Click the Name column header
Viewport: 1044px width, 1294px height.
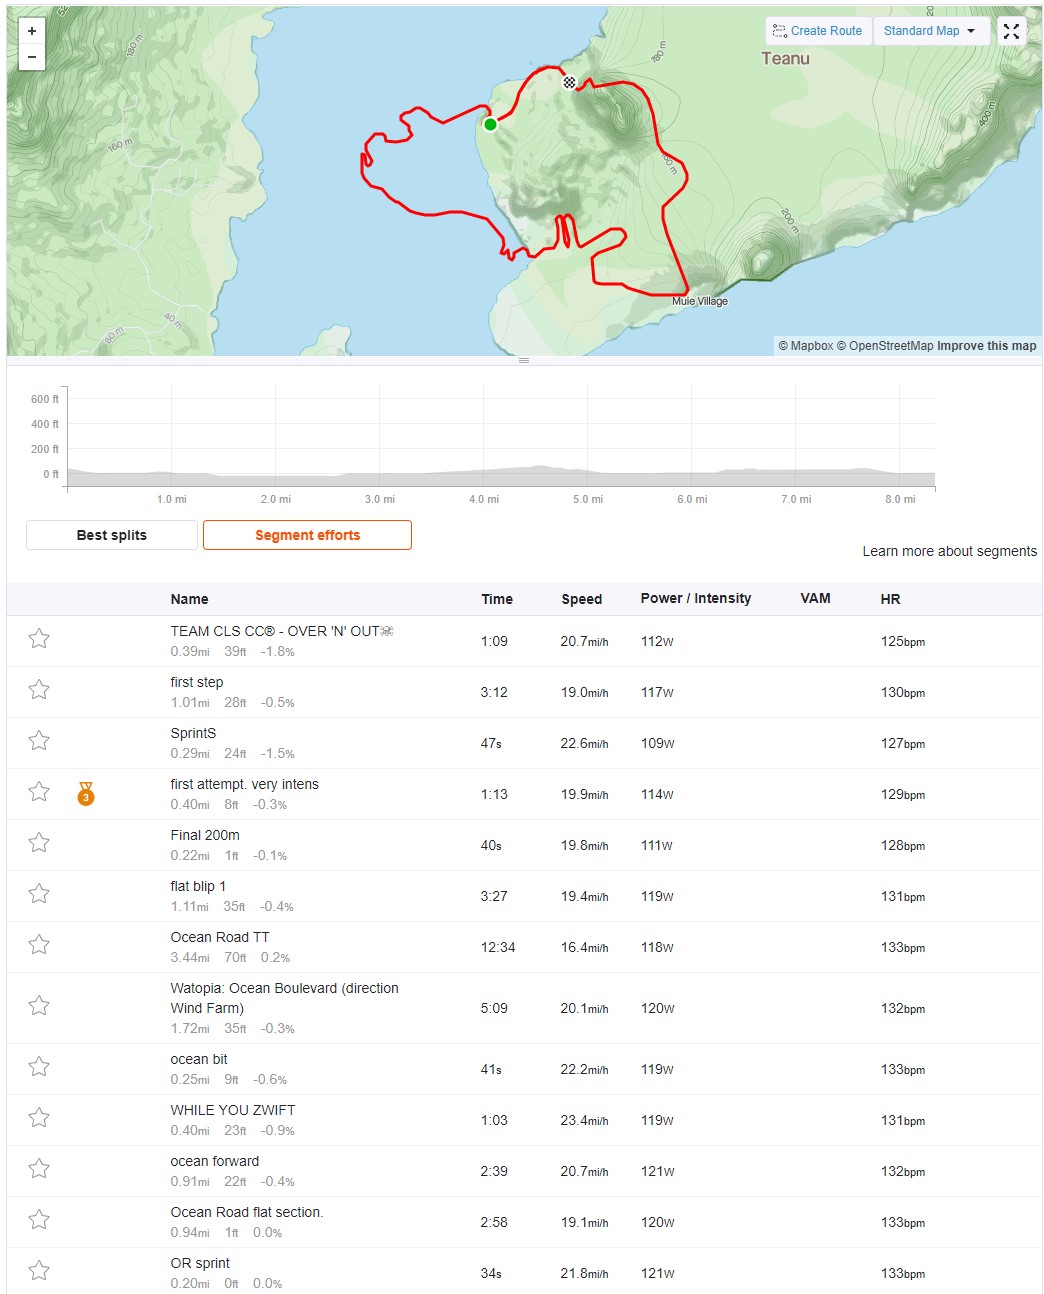[189, 599]
